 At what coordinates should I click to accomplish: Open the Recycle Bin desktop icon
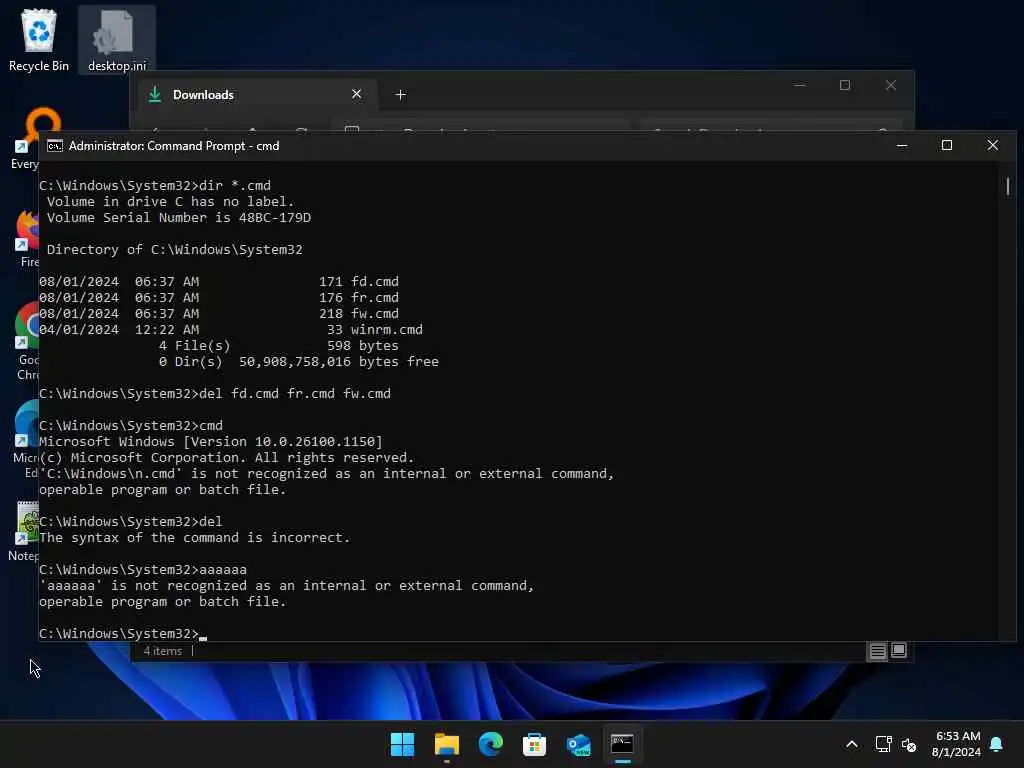39,39
